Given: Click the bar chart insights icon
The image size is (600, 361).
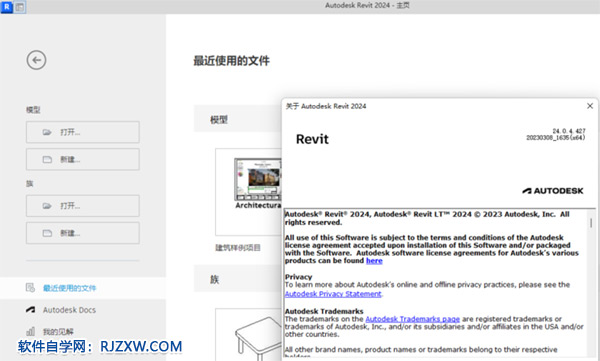Looking at the screenshot, I should (30, 331).
